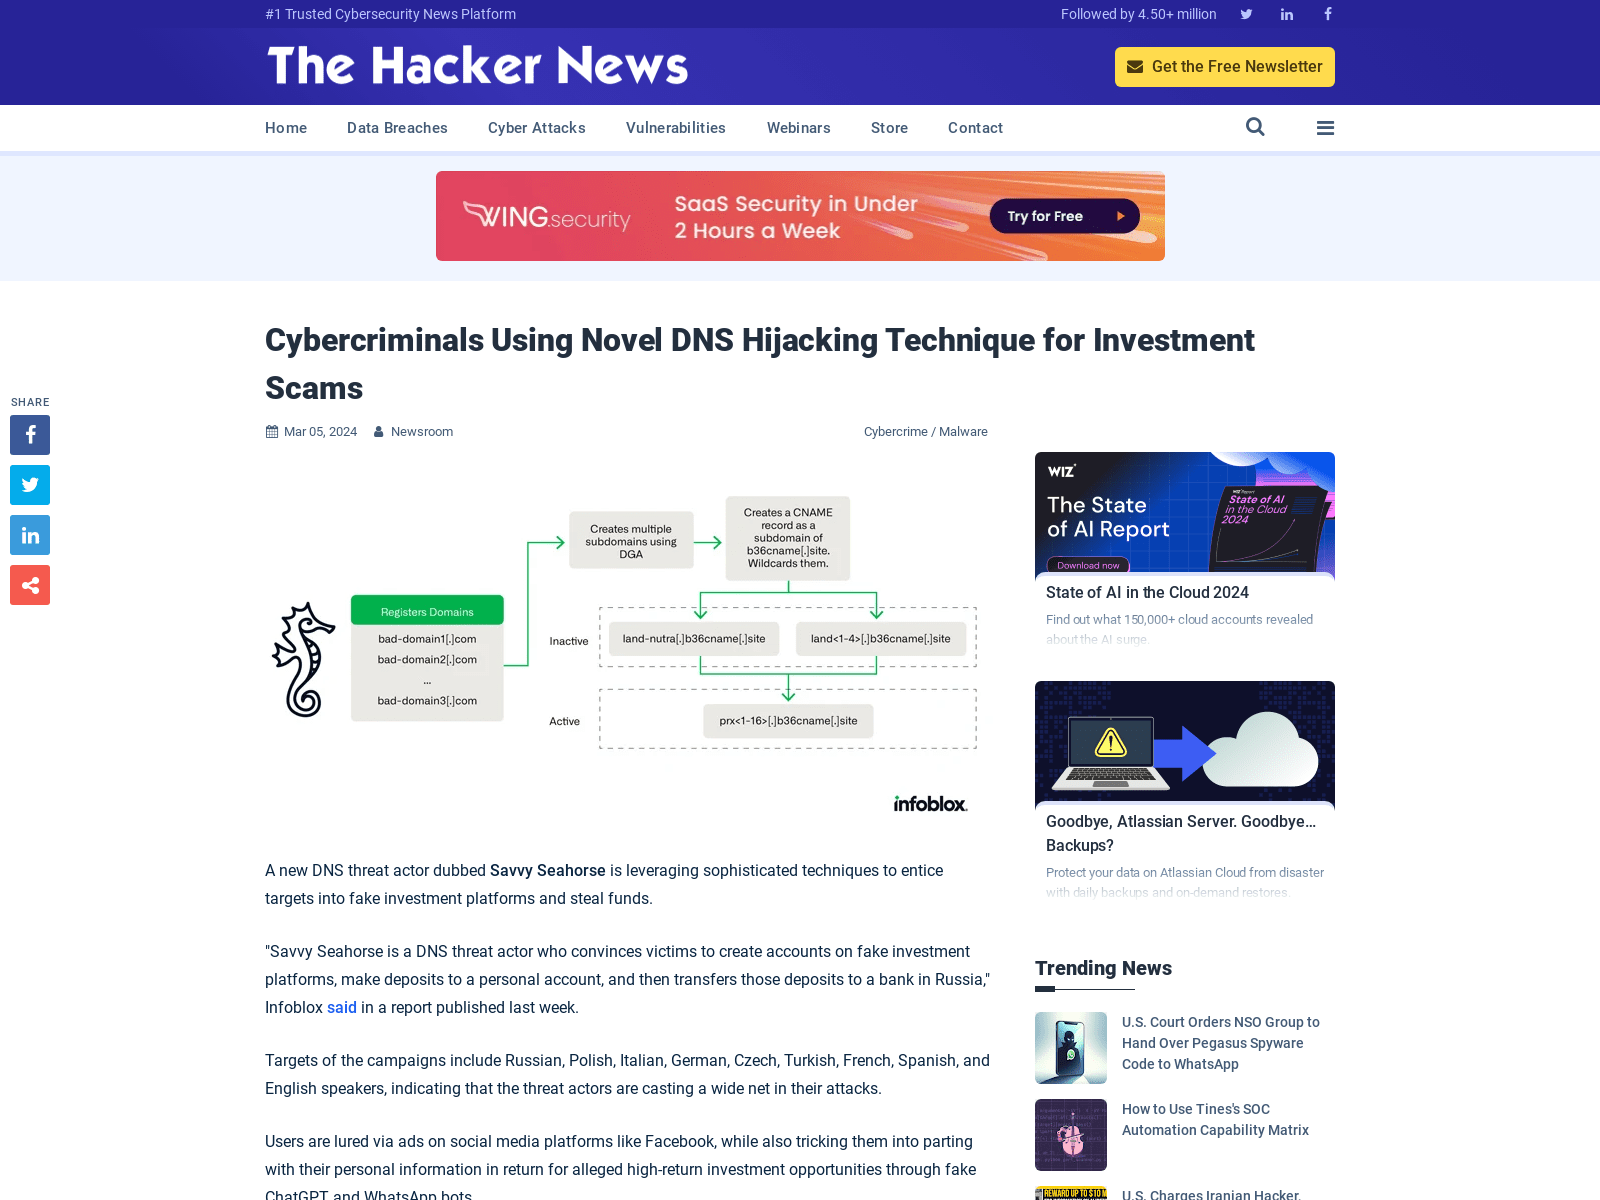Click the search magnifier icon
The height and width of the screenshot is (1200, 1600).
pyautogui.click(x=1255, y=127)
